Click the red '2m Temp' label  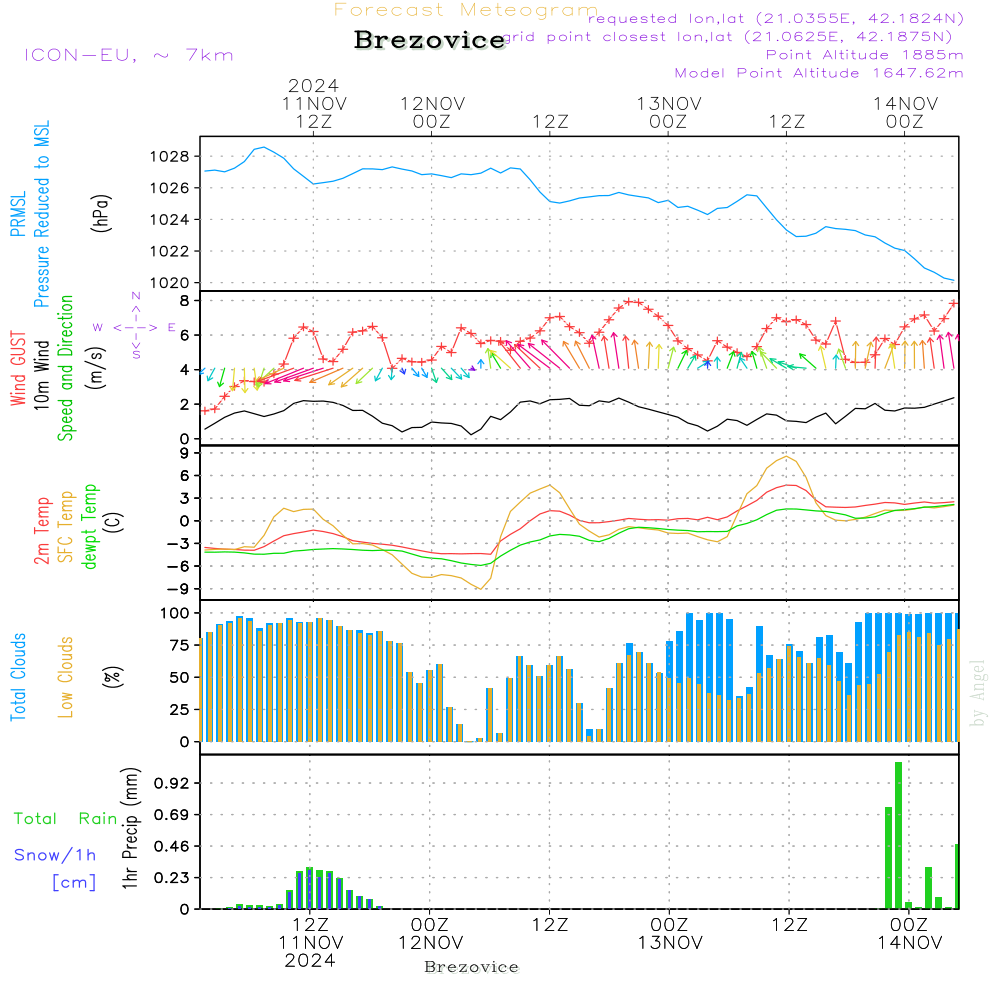pyautogui.click(x=41, y=531)
